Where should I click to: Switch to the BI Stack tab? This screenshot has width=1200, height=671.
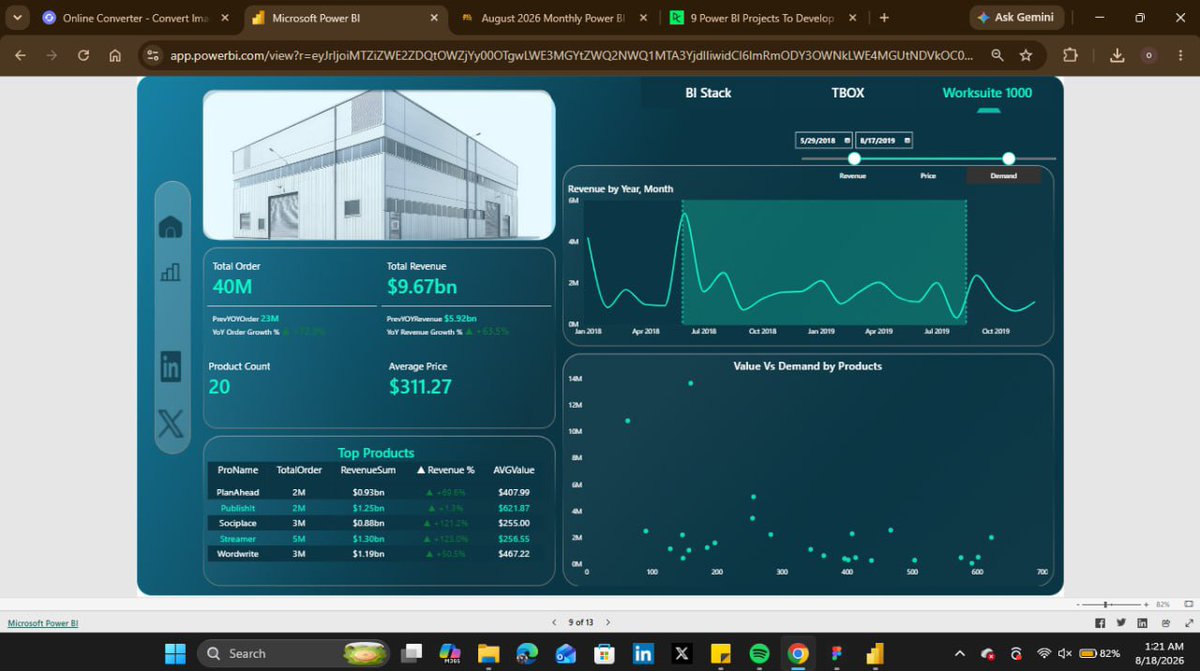pyautogui.click(x=708, y=93)
